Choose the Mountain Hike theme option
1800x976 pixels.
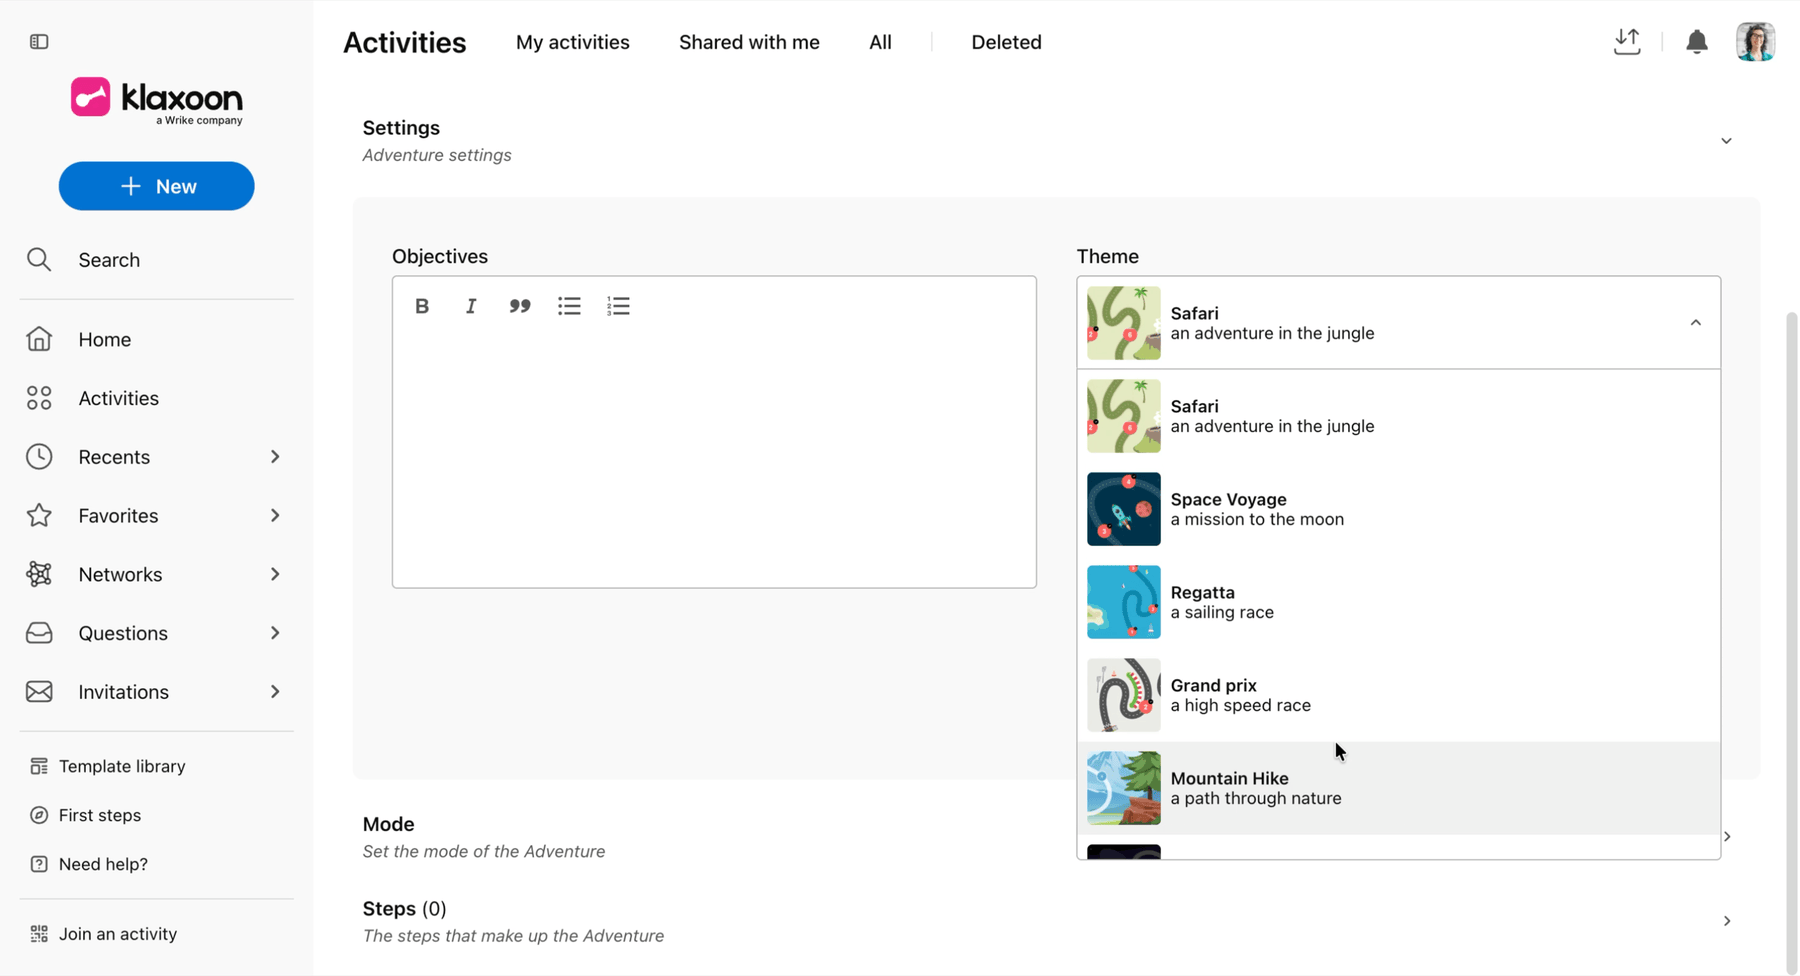[x=1399, y=788]
